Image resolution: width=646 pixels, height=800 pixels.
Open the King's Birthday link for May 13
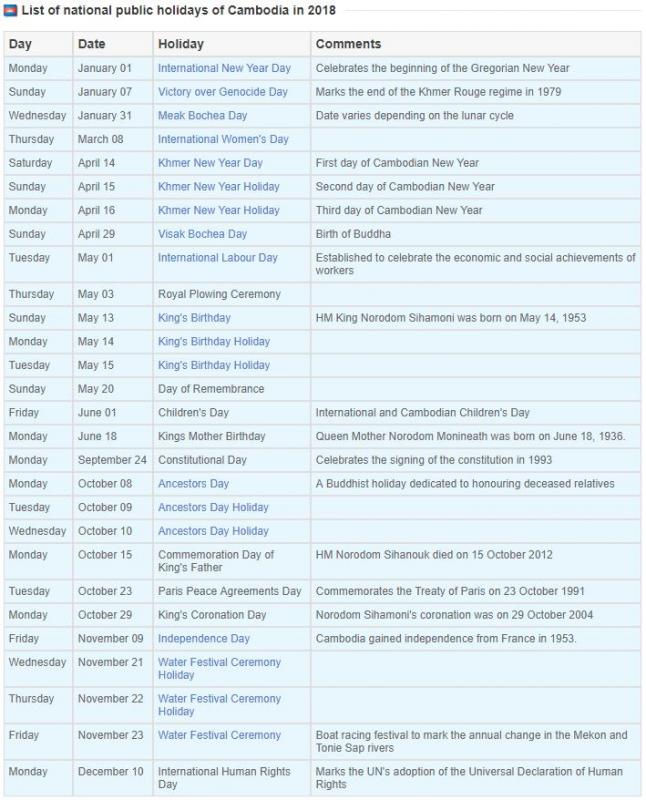(194, 318)
